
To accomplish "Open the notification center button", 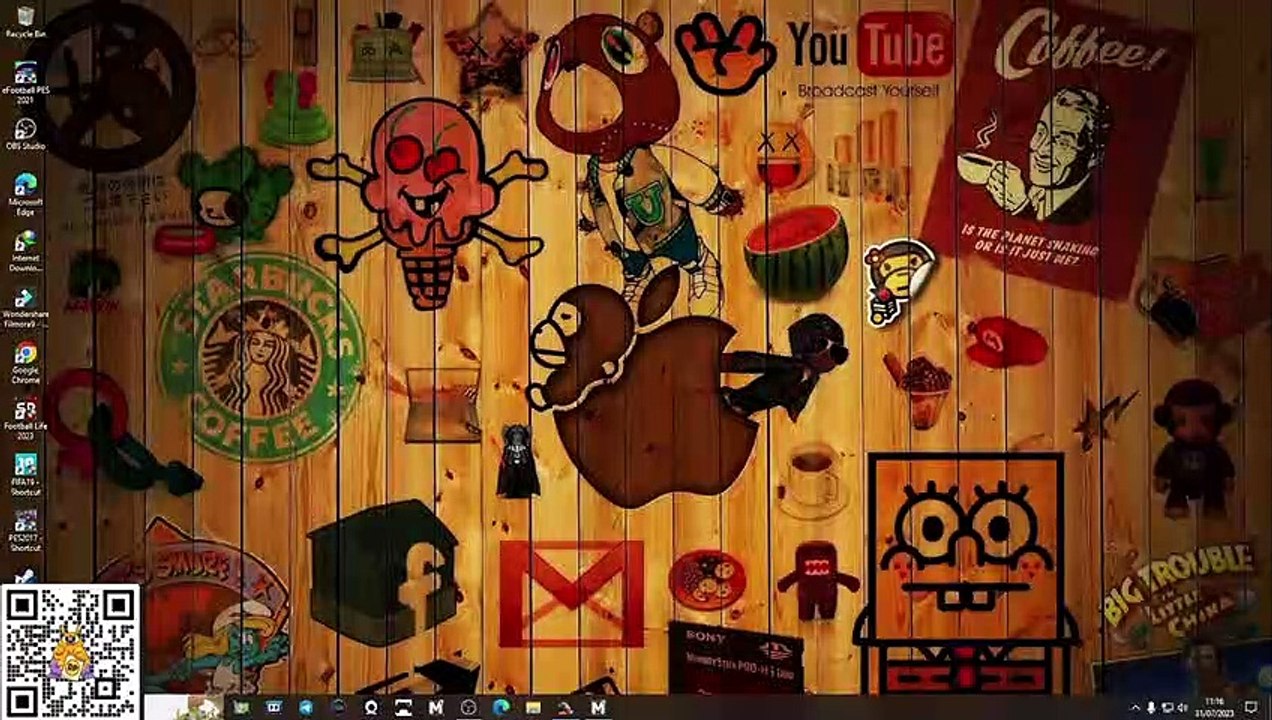I will (x=1250, y=707).
